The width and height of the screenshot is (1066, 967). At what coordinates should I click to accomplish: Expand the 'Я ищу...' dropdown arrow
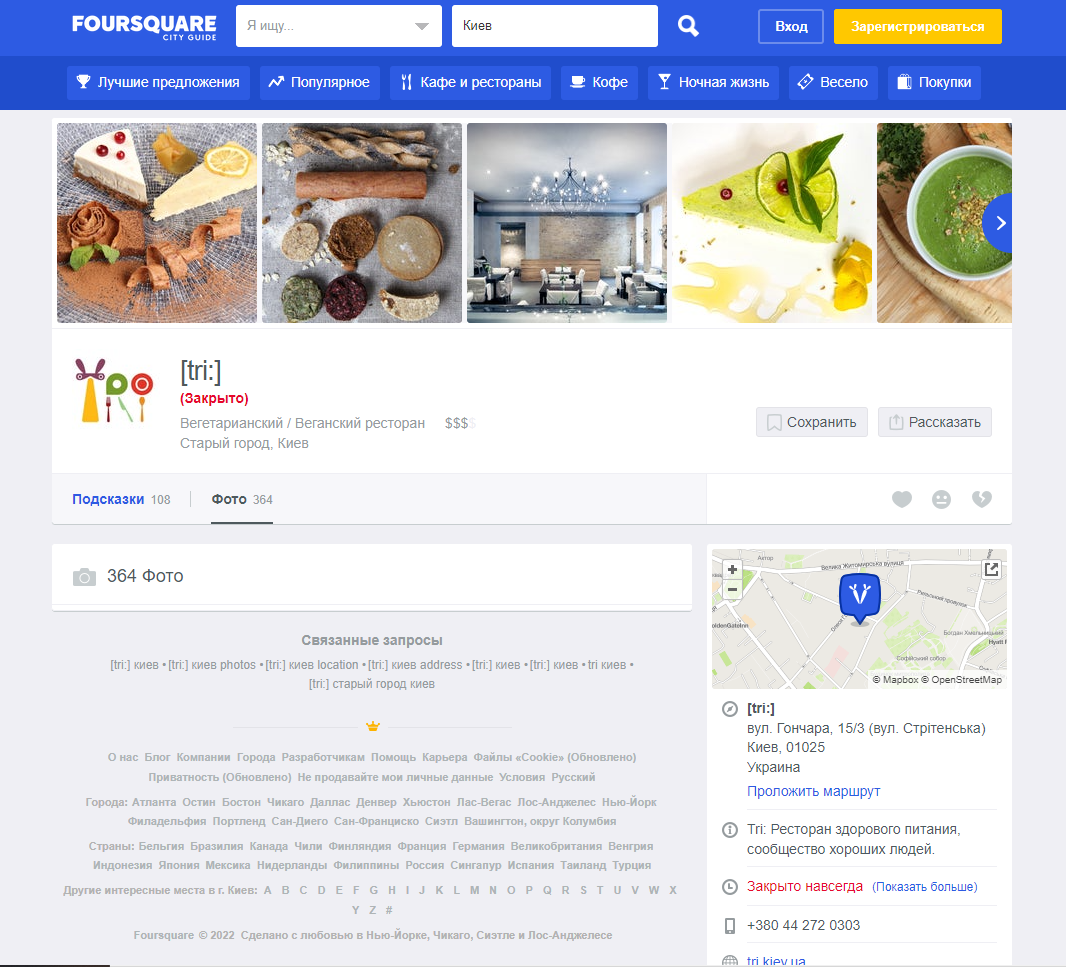[422, 26]
